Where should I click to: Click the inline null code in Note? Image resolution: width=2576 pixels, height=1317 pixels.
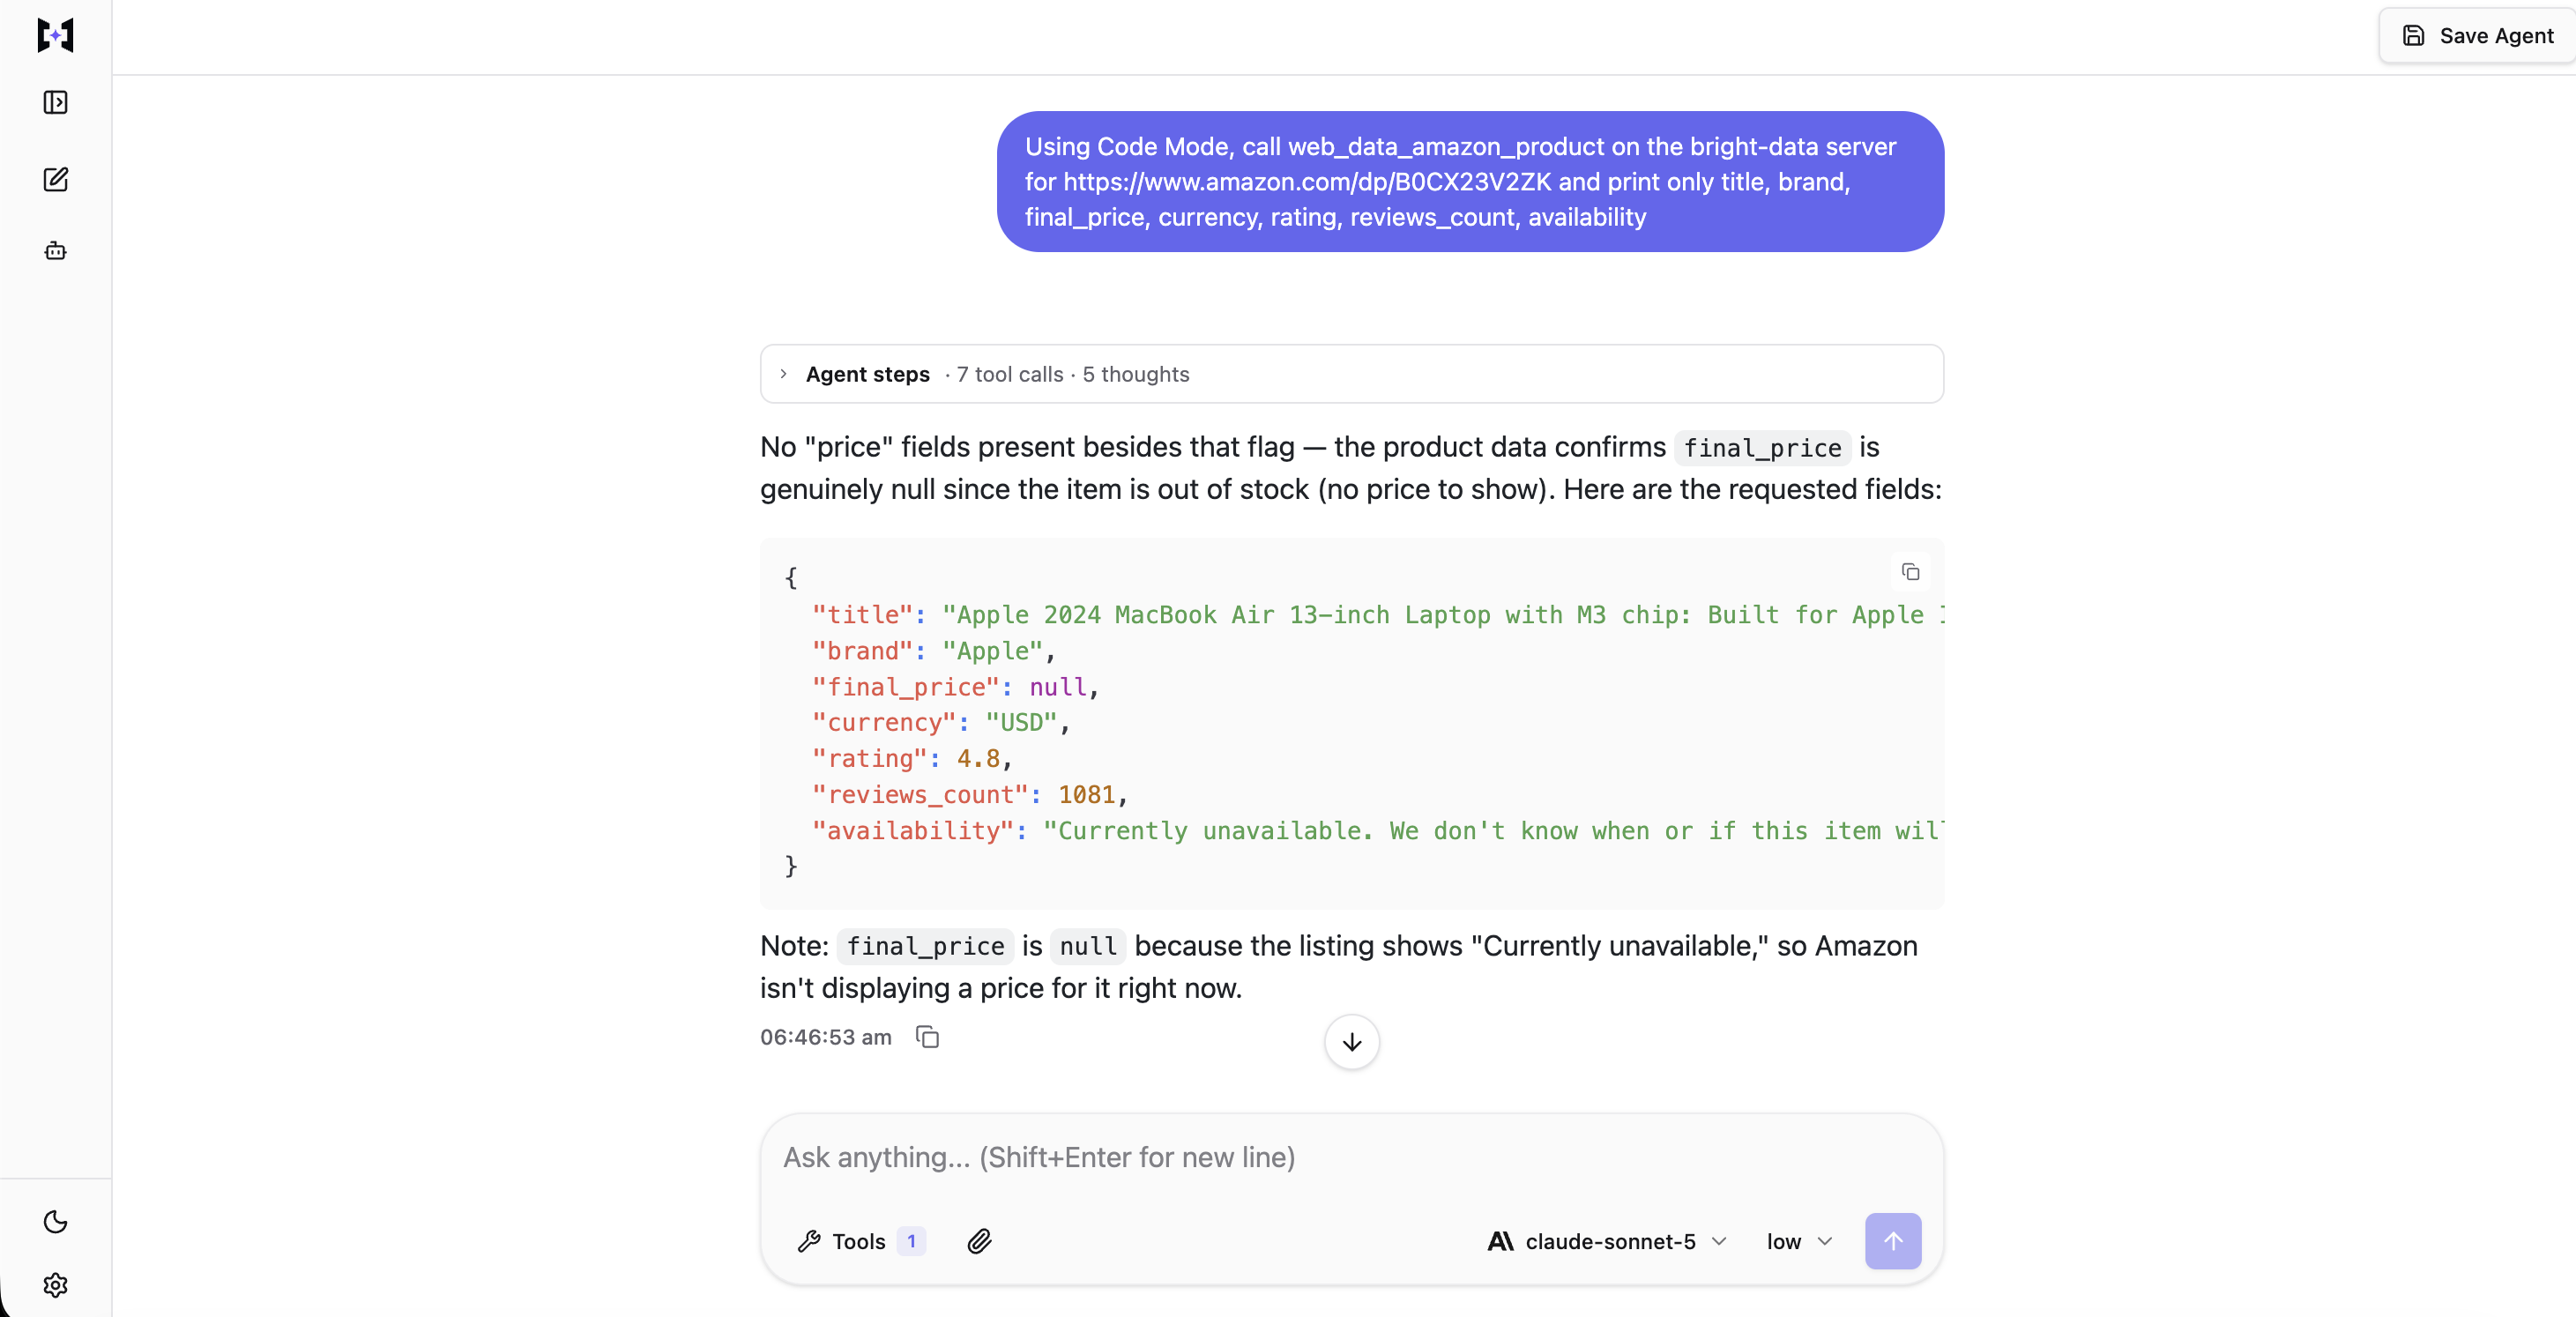[x=1087, y=946]
